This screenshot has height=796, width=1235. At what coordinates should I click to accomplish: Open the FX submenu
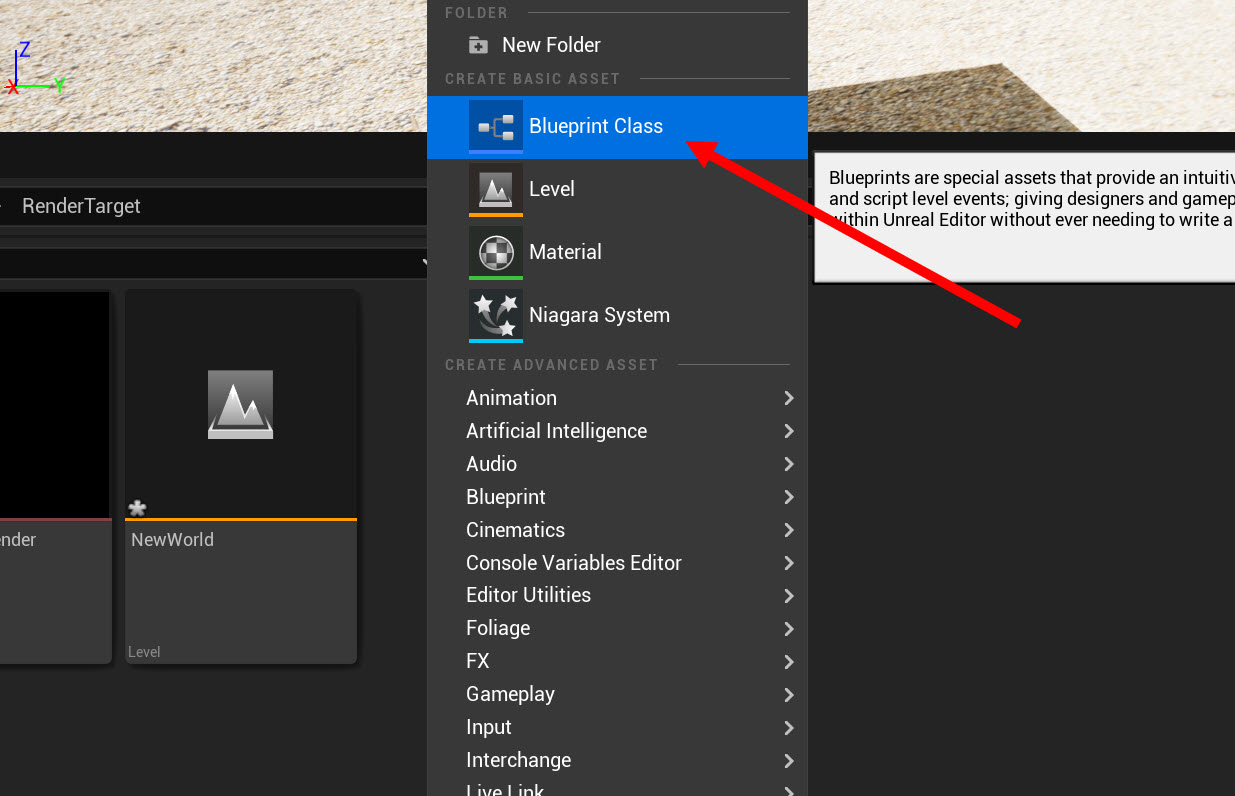pos(617,661)
